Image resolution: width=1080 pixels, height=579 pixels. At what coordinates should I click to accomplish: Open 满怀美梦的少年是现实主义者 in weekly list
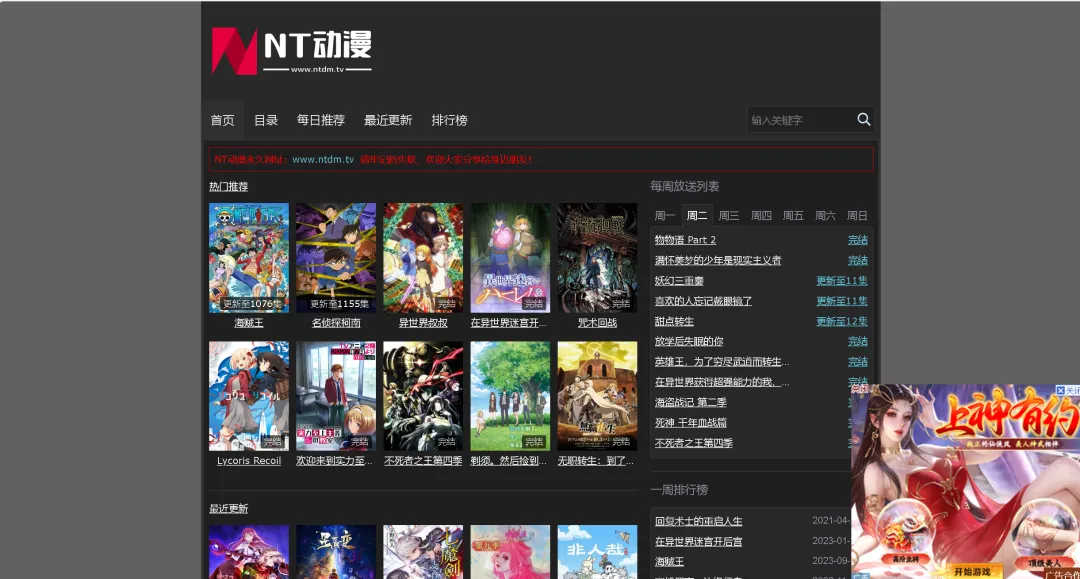click(x=718, y=260)
